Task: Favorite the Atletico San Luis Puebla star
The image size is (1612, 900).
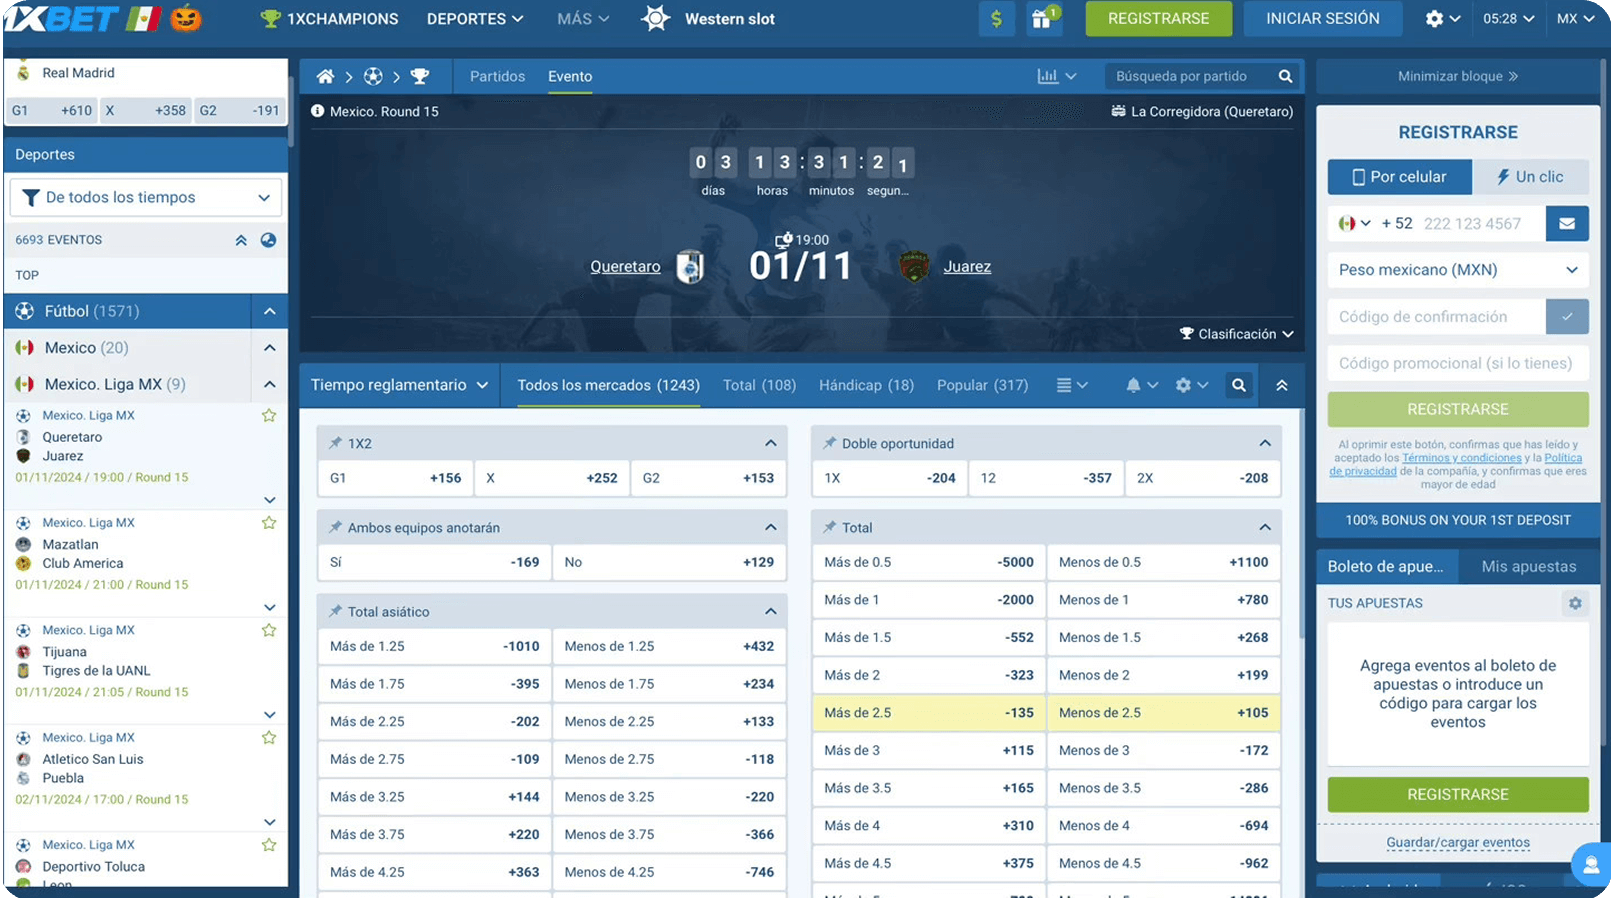Action: (x=269, y=738)
